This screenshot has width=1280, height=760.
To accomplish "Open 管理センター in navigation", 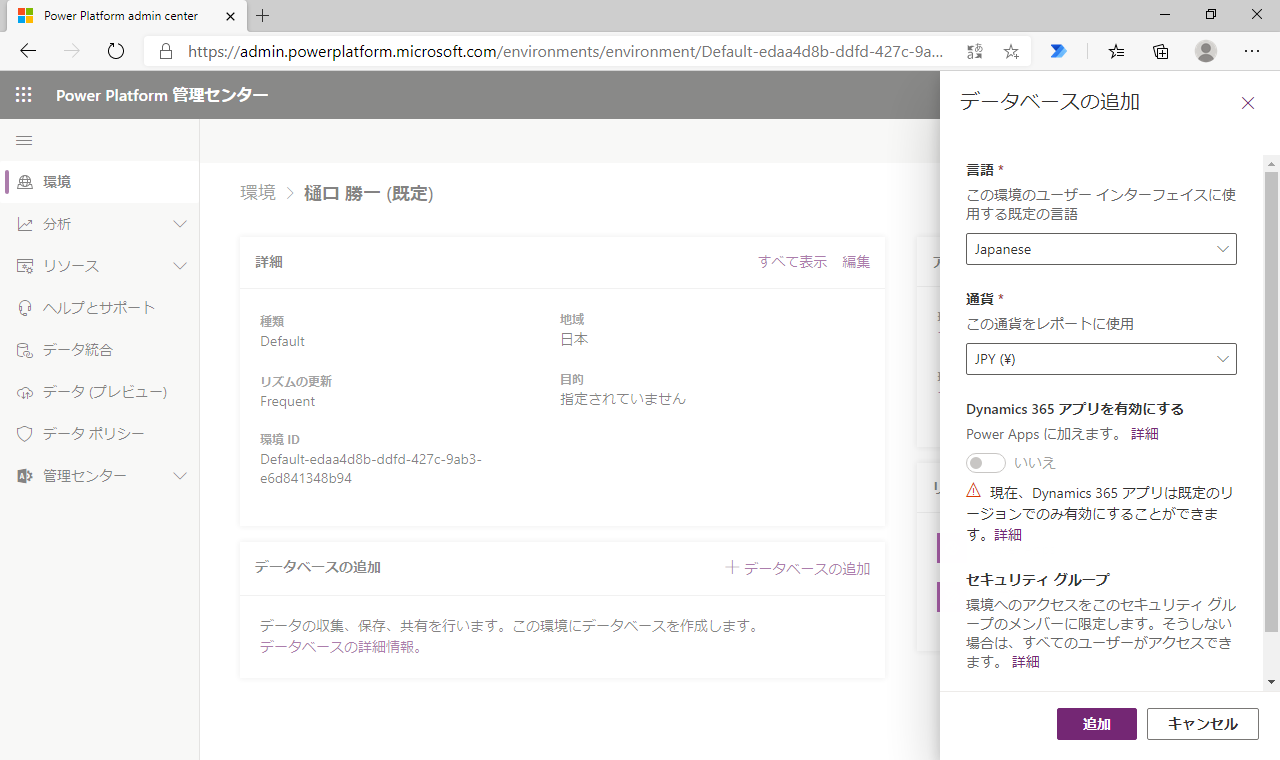I will click(100, 476).
